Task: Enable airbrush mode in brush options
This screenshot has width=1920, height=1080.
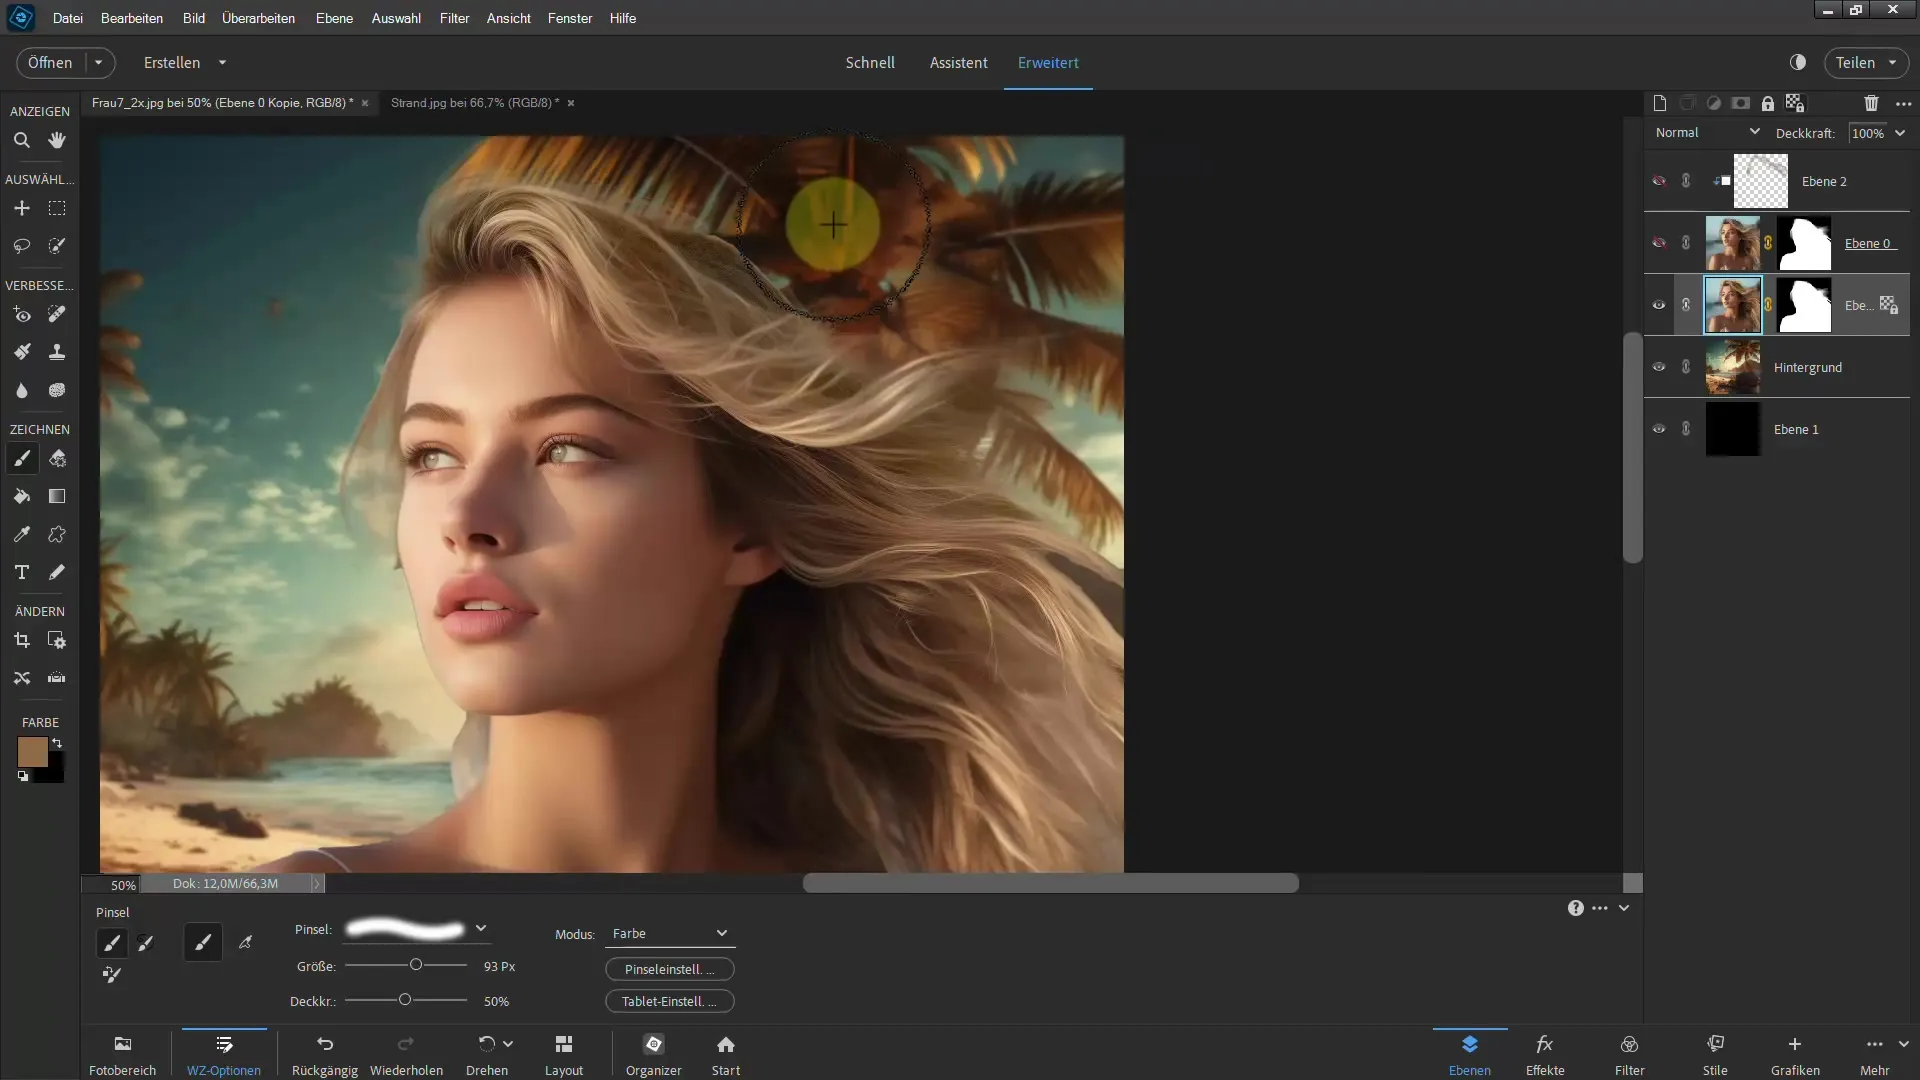Action: (x=246, y=942)
